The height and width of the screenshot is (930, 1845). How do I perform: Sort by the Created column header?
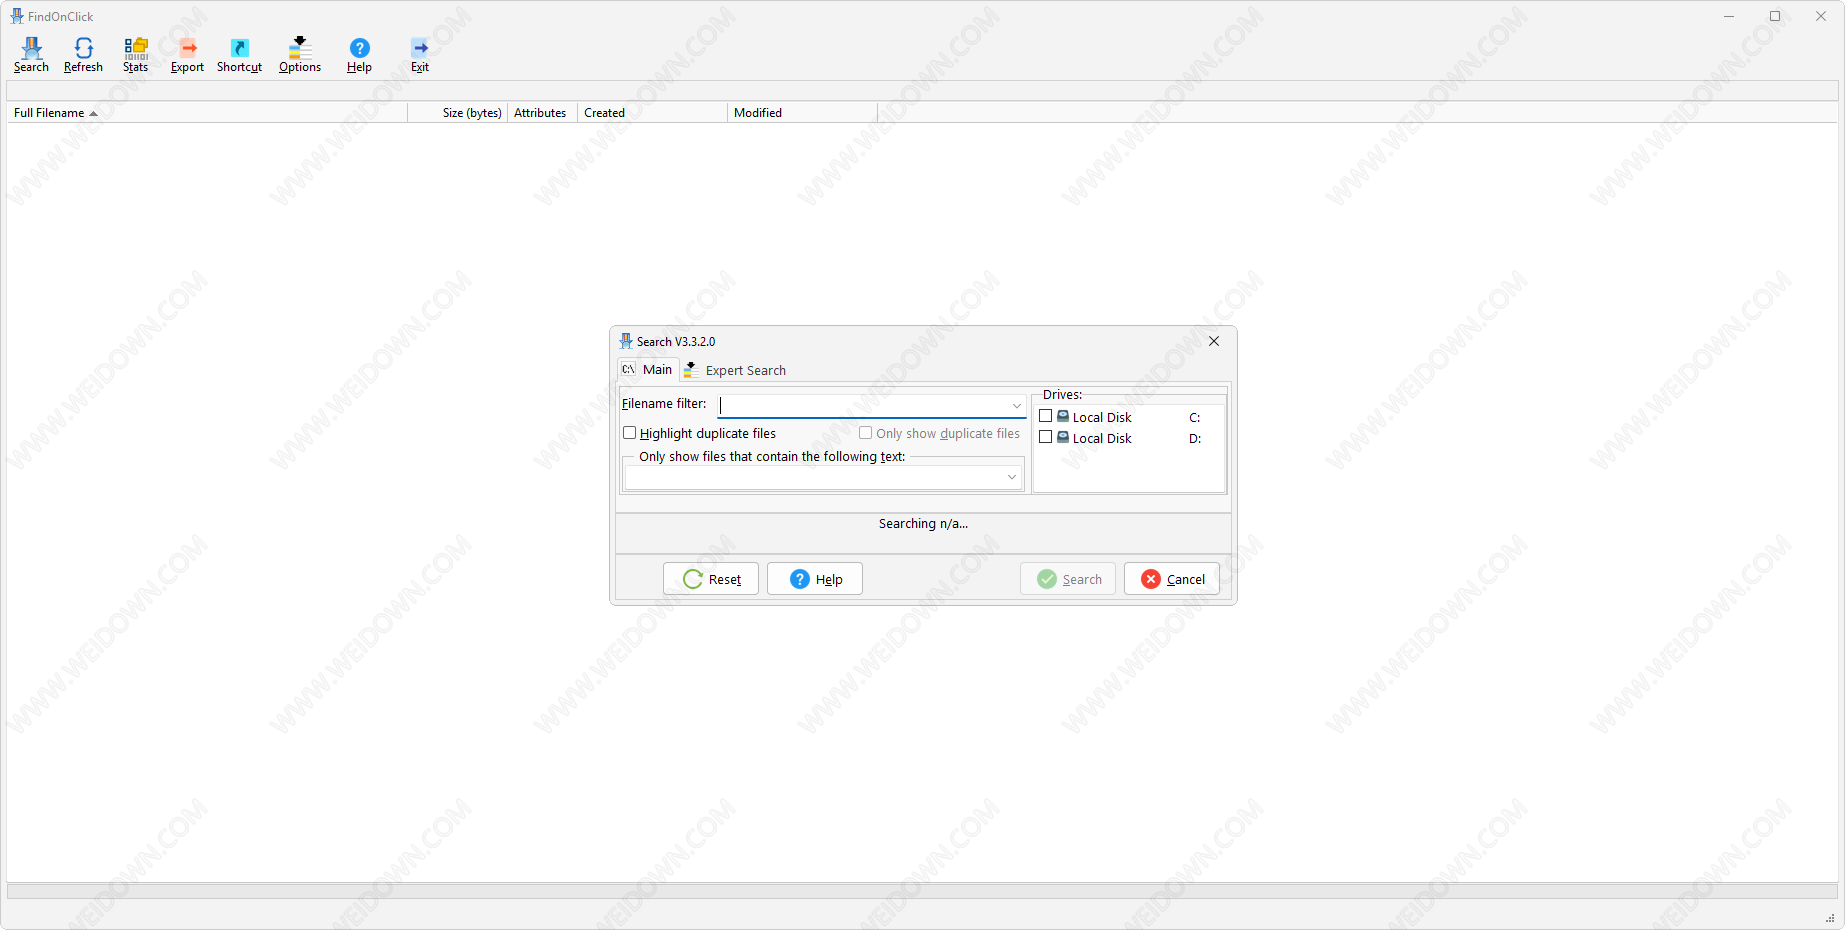click(x=653, y=113)
